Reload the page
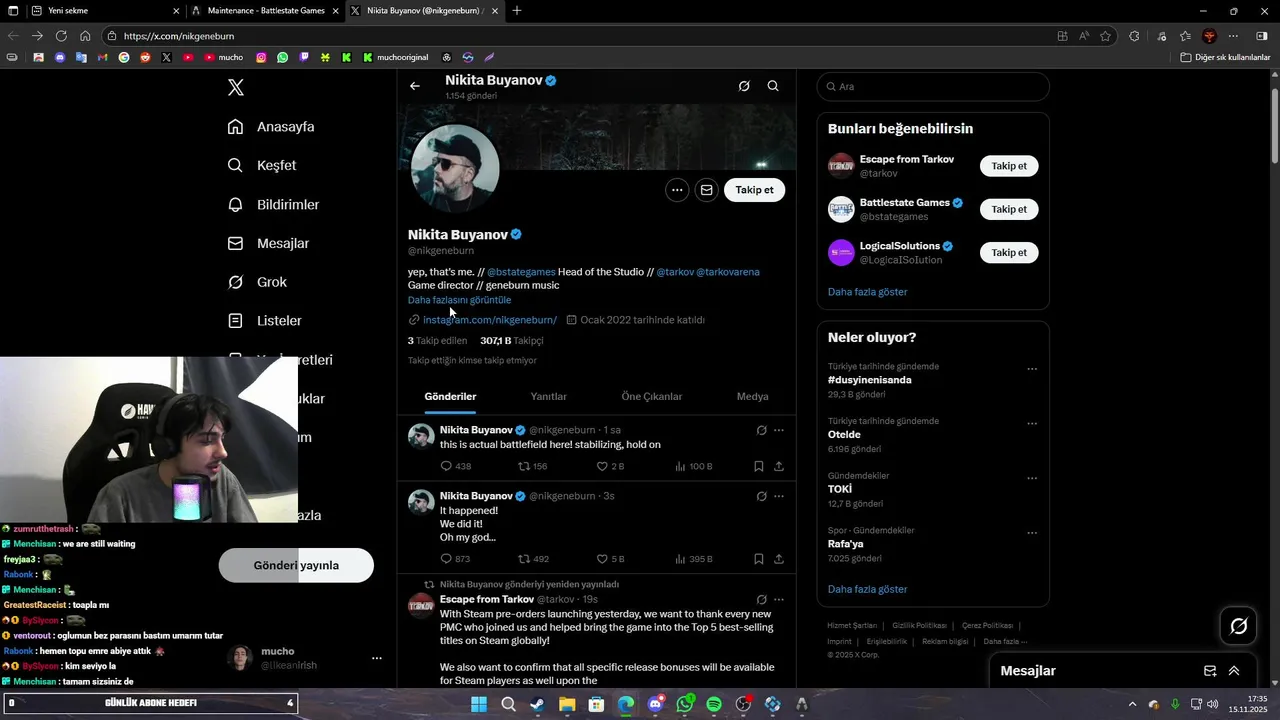Image resolution: width=1280 pixels, height=720 pixels. pyautogui.click(x=61, y=36)
